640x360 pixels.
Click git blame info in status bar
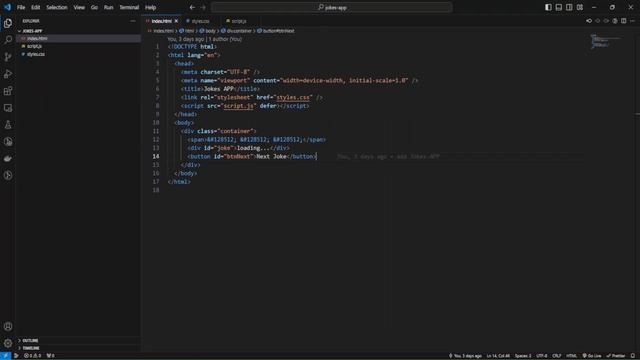pyautogui.click(x=465, y=356)
